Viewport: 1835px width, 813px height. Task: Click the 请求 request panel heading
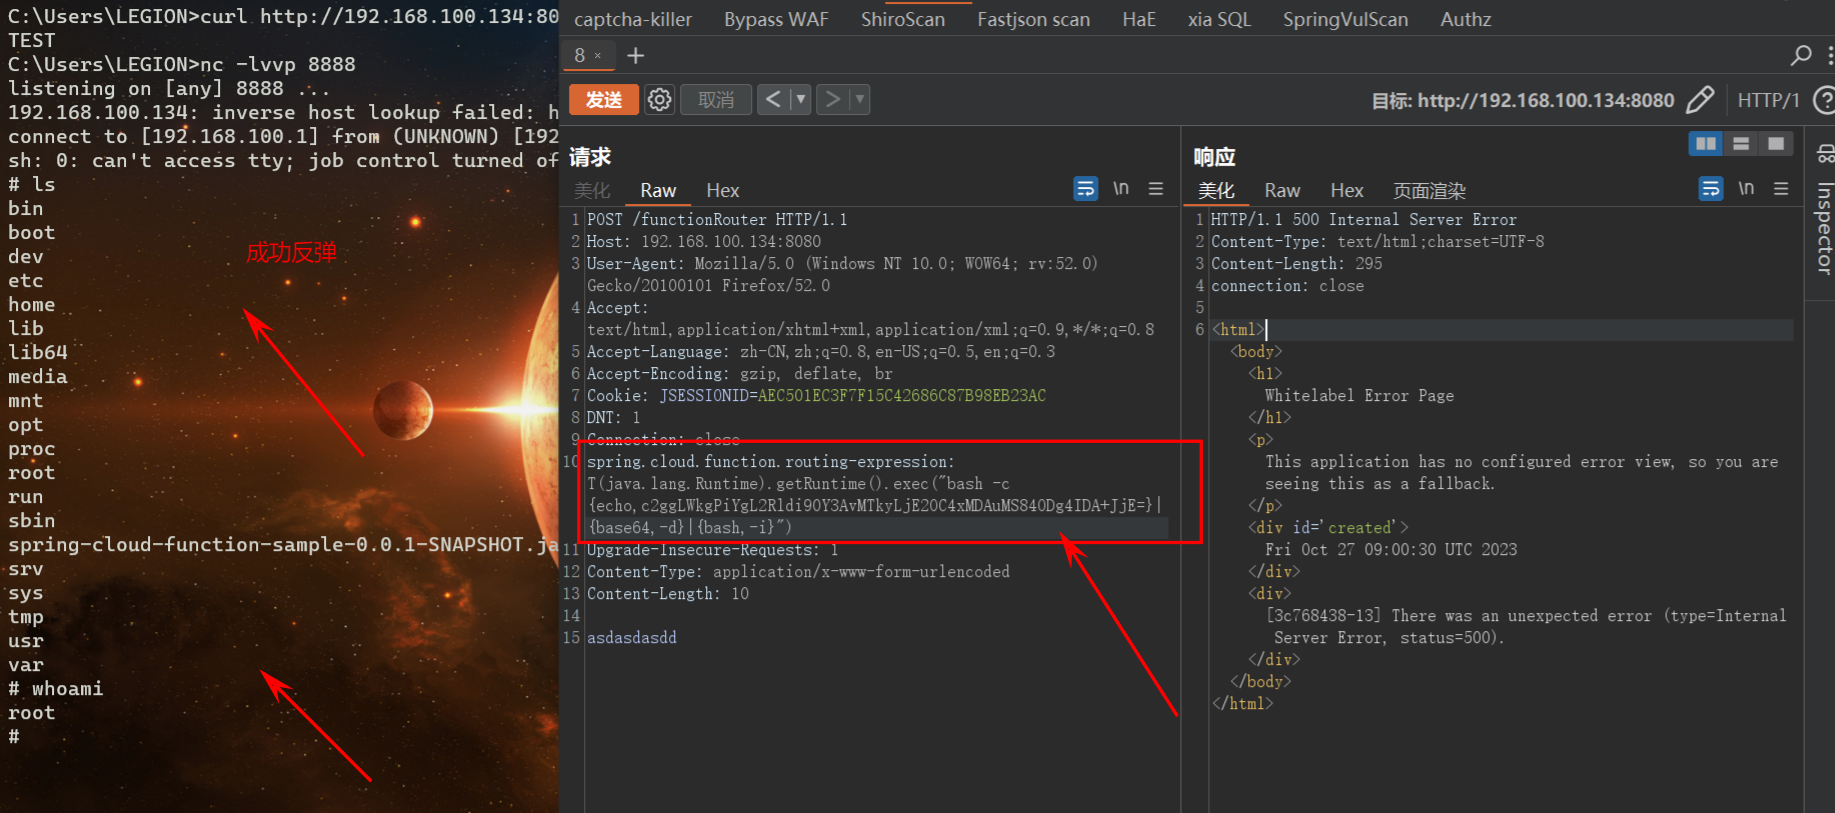tap(590, 157)
